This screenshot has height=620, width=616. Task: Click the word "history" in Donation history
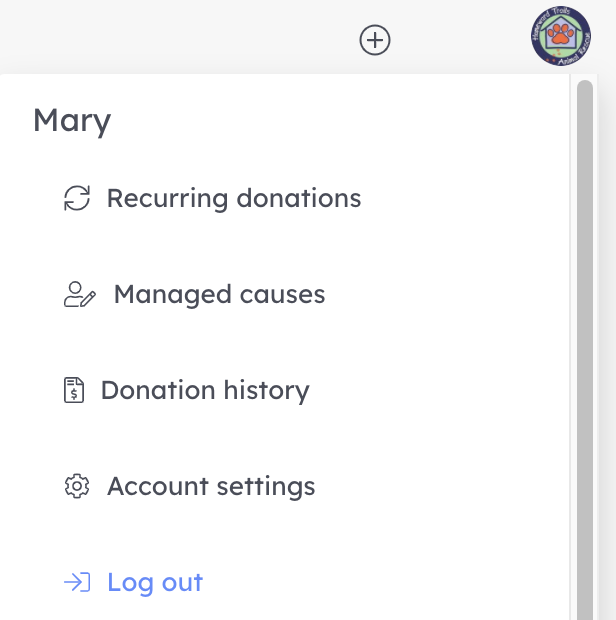click(266, 391)
